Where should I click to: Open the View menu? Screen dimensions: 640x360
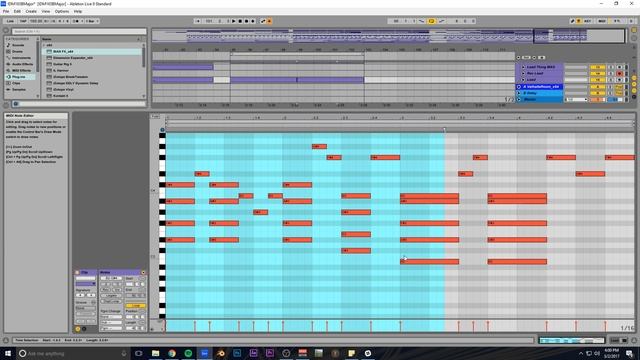pos(46,11)
